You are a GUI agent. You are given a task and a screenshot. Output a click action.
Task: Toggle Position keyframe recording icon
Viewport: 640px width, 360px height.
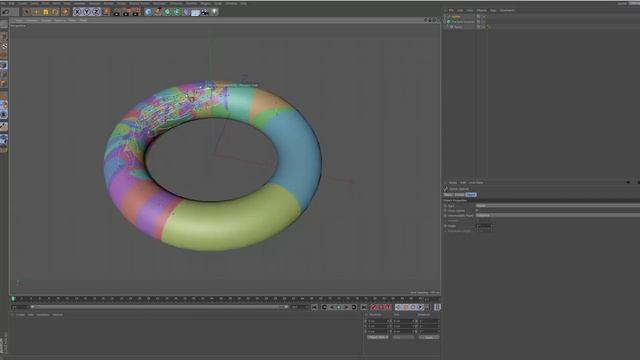(398, 307)
